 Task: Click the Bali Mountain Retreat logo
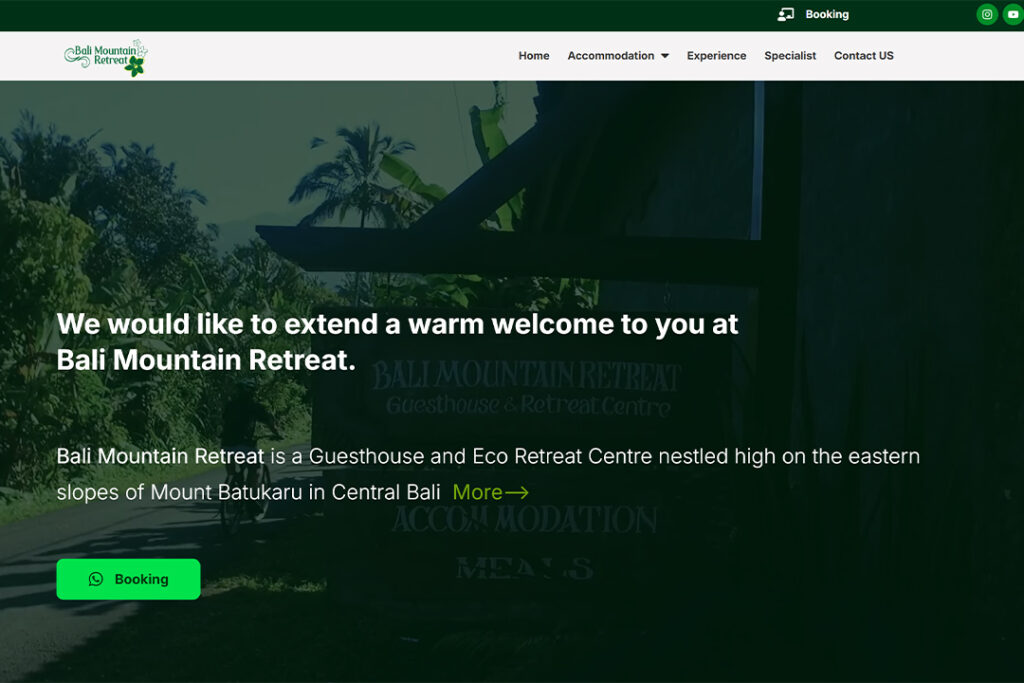[x=105, y=56]
